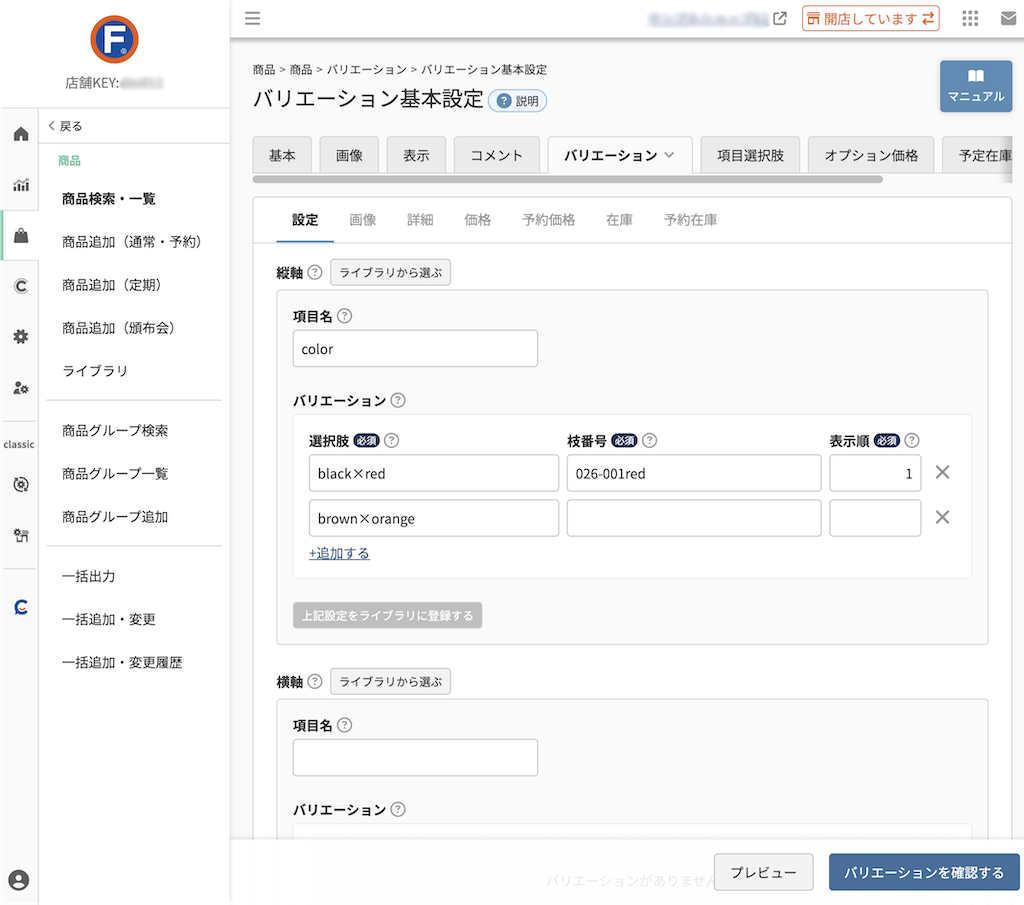
Task: Switch to 予約在庫 sub-tab
Action: 690,220
